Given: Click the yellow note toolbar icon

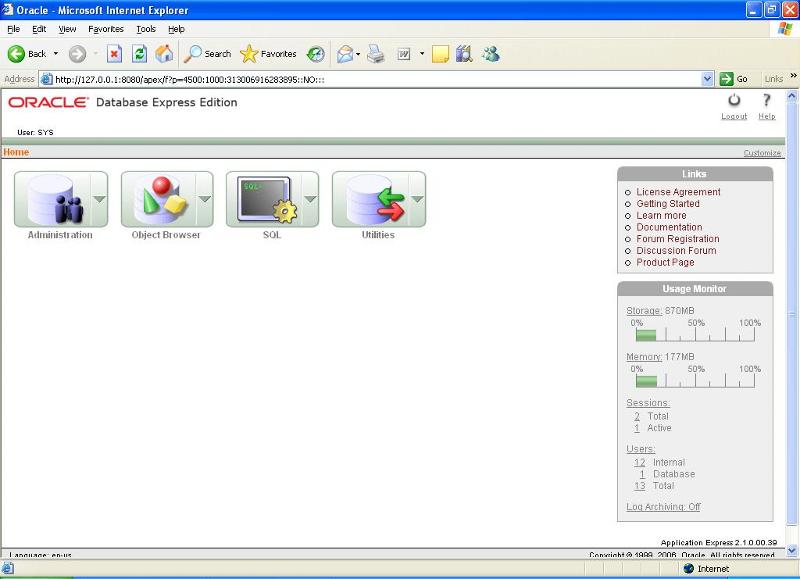Looking at the screenshot, I should pyautogui.click(x=440, y=54).
